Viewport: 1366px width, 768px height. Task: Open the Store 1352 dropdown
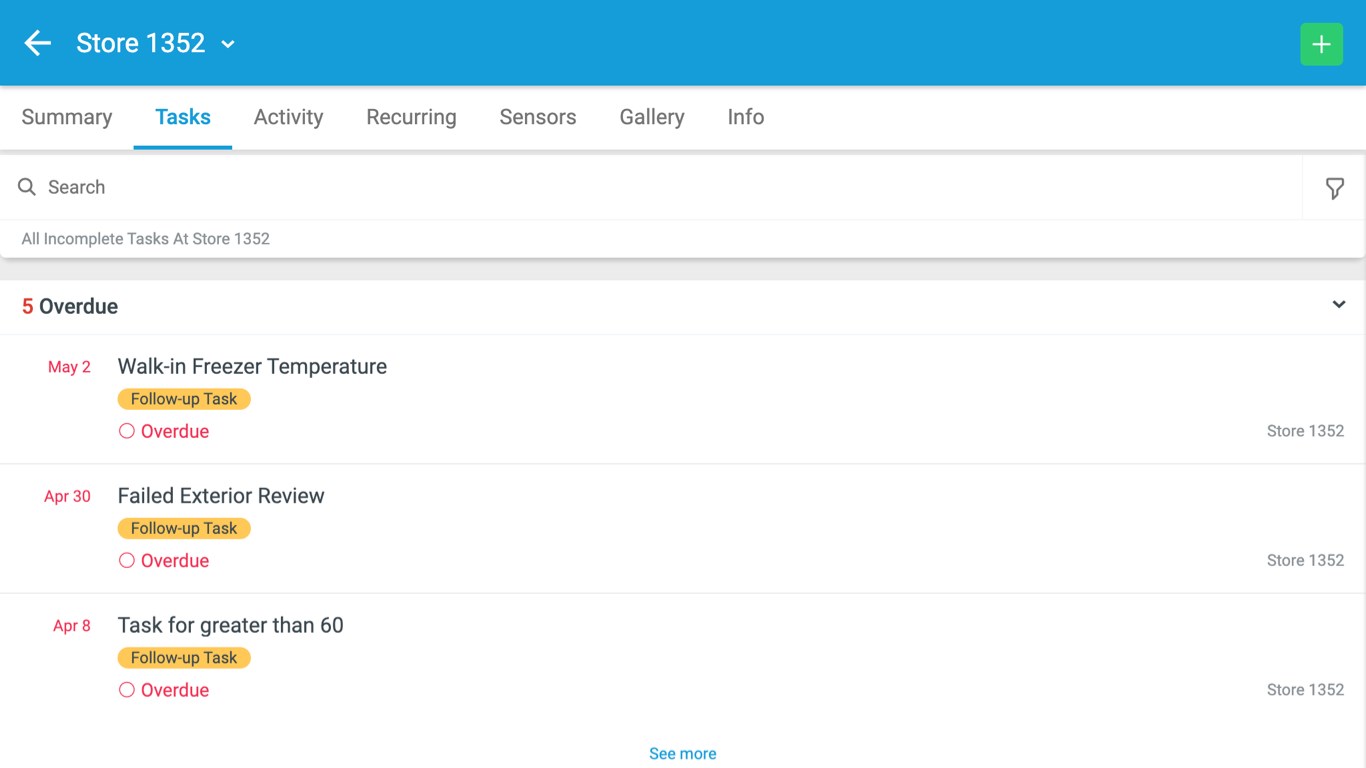(227, 44)
